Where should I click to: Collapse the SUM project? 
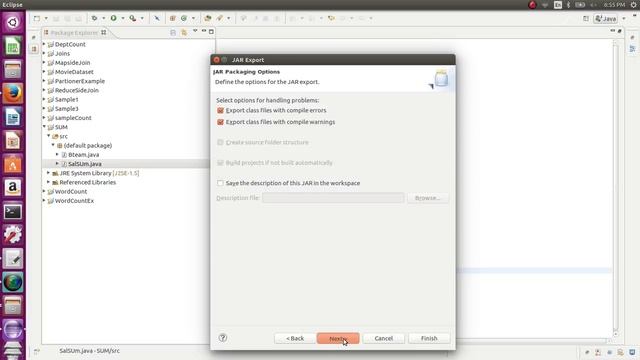(44, 127)
